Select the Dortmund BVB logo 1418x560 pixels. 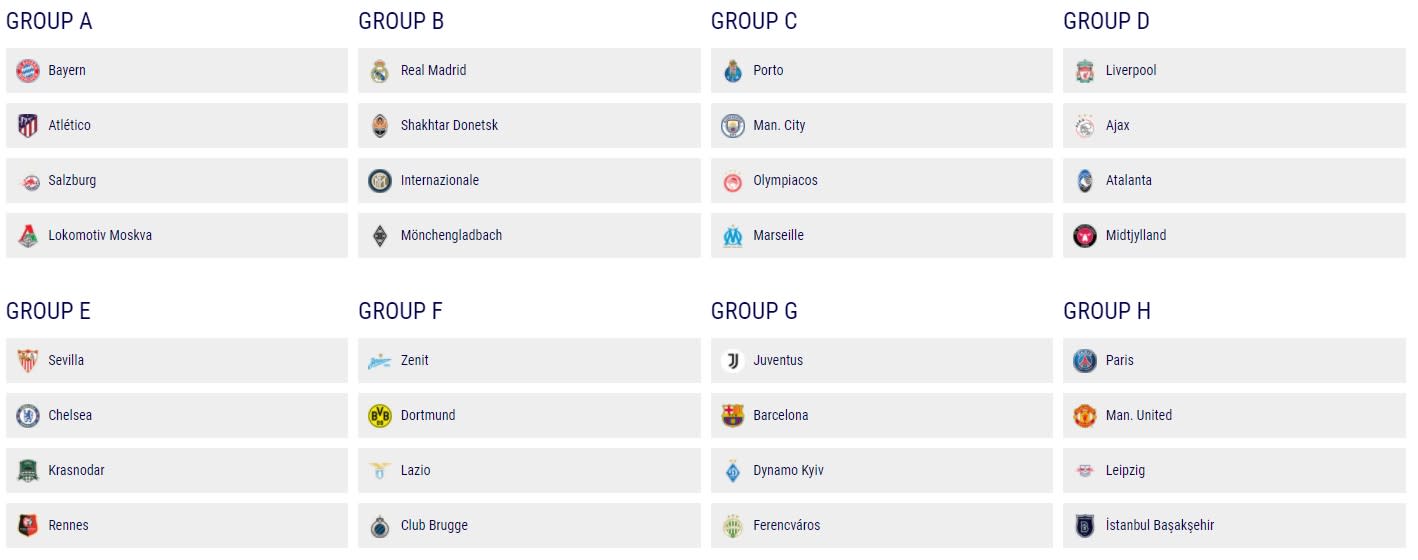coord(380,416)
